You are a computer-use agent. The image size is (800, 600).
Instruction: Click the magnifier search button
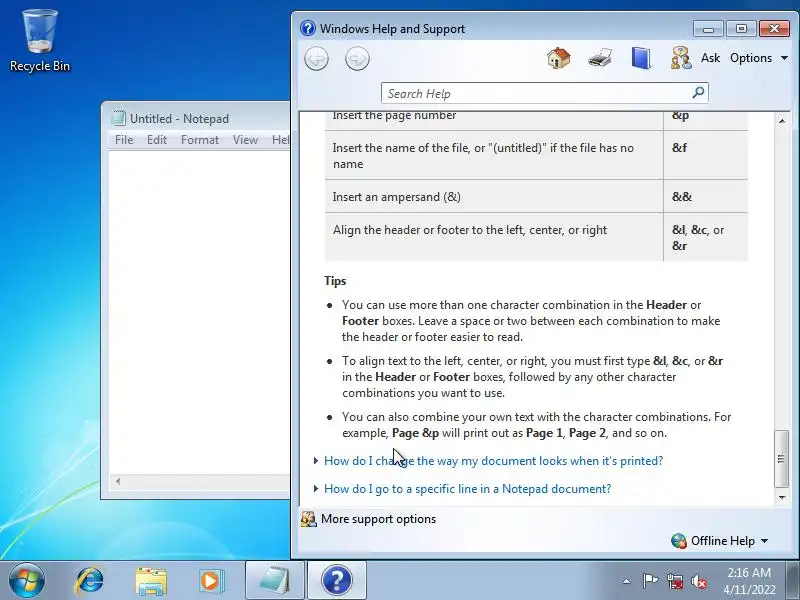pyautogui.click(x=698, y=93)
